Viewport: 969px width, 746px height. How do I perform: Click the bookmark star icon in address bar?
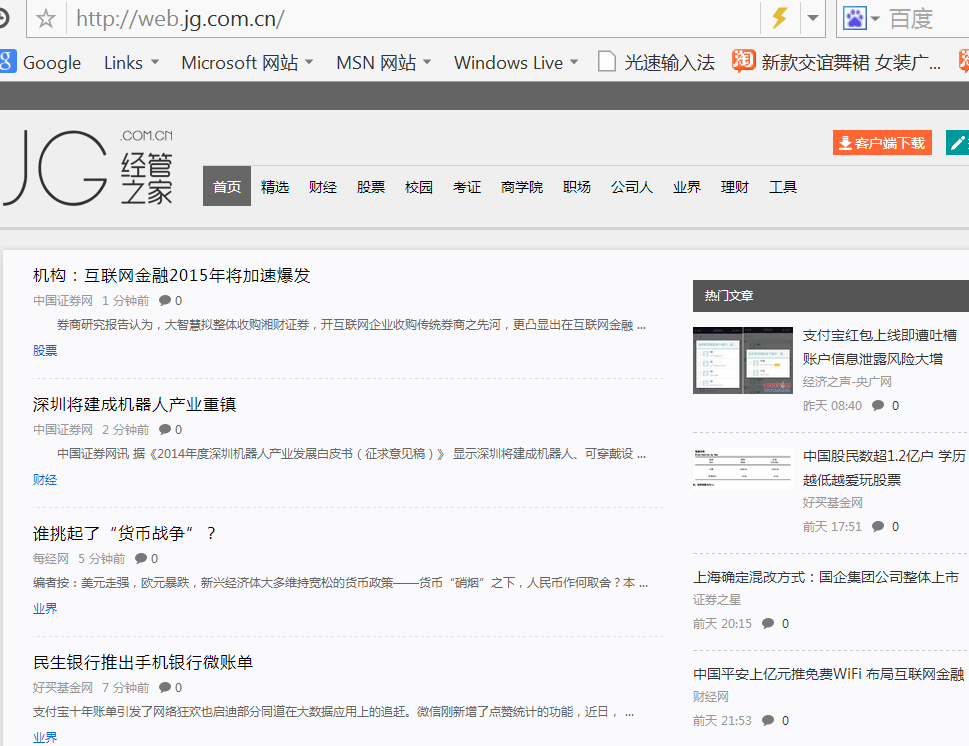(x=46, y=19)
